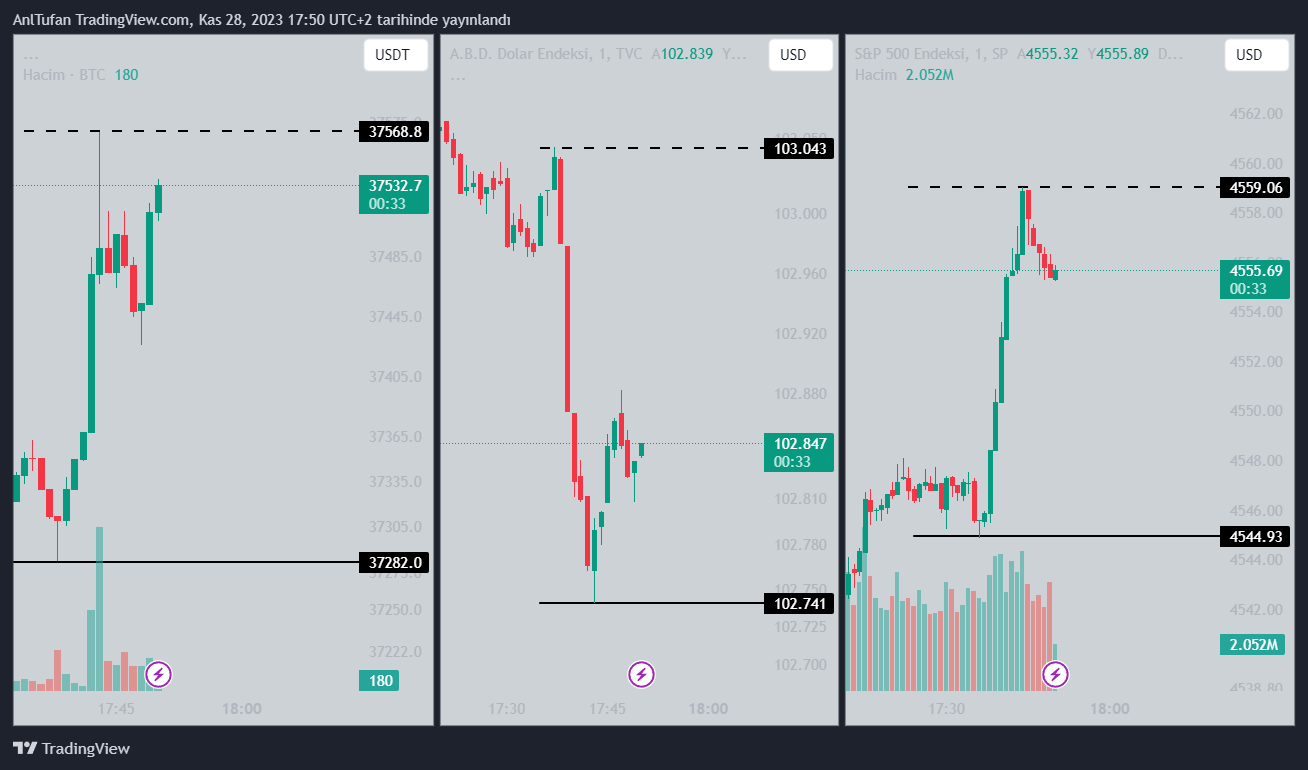
Task: Click the lightning icon in the Dollar Index chart
Action: point(641,675)
